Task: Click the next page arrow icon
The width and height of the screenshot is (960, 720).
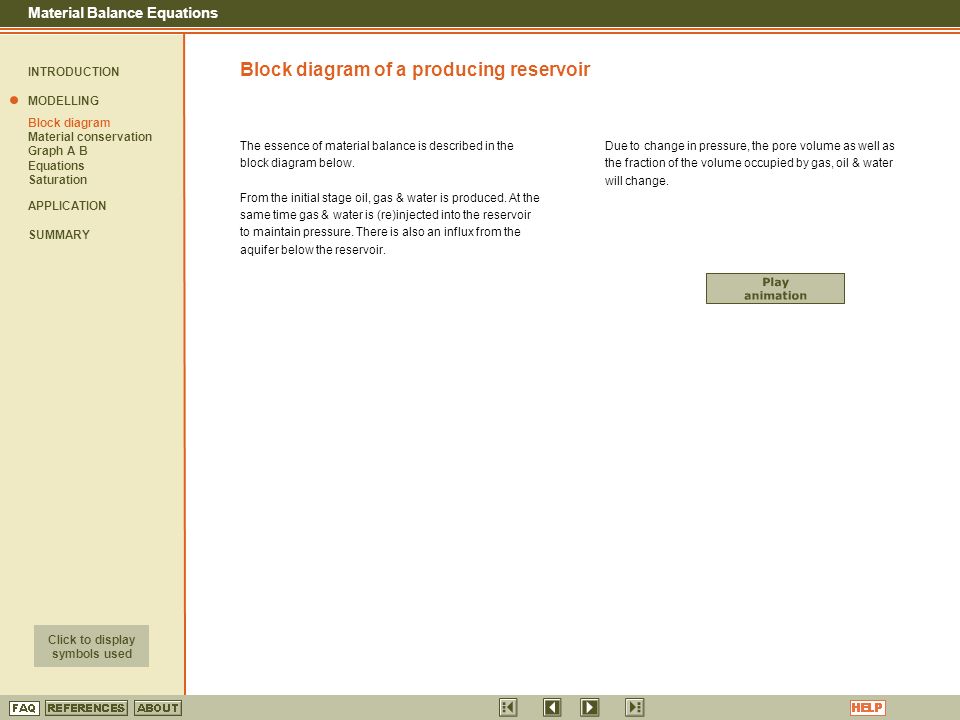Action: coord(590,707)
